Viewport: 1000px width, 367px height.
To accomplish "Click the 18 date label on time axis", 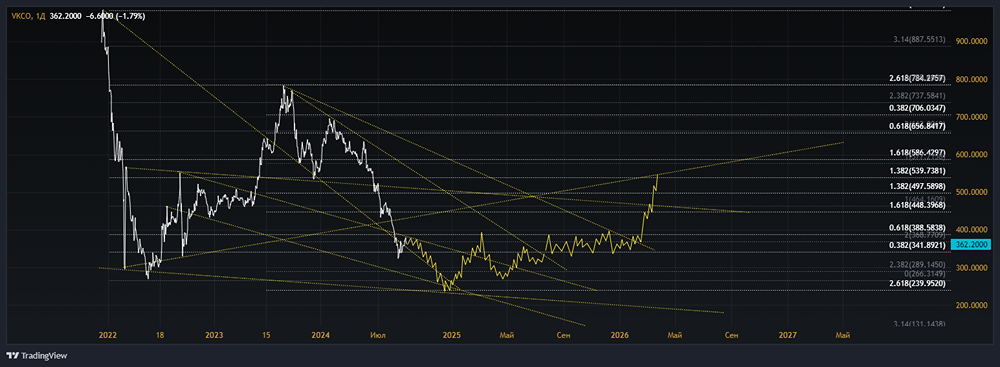I will [160, 334].
